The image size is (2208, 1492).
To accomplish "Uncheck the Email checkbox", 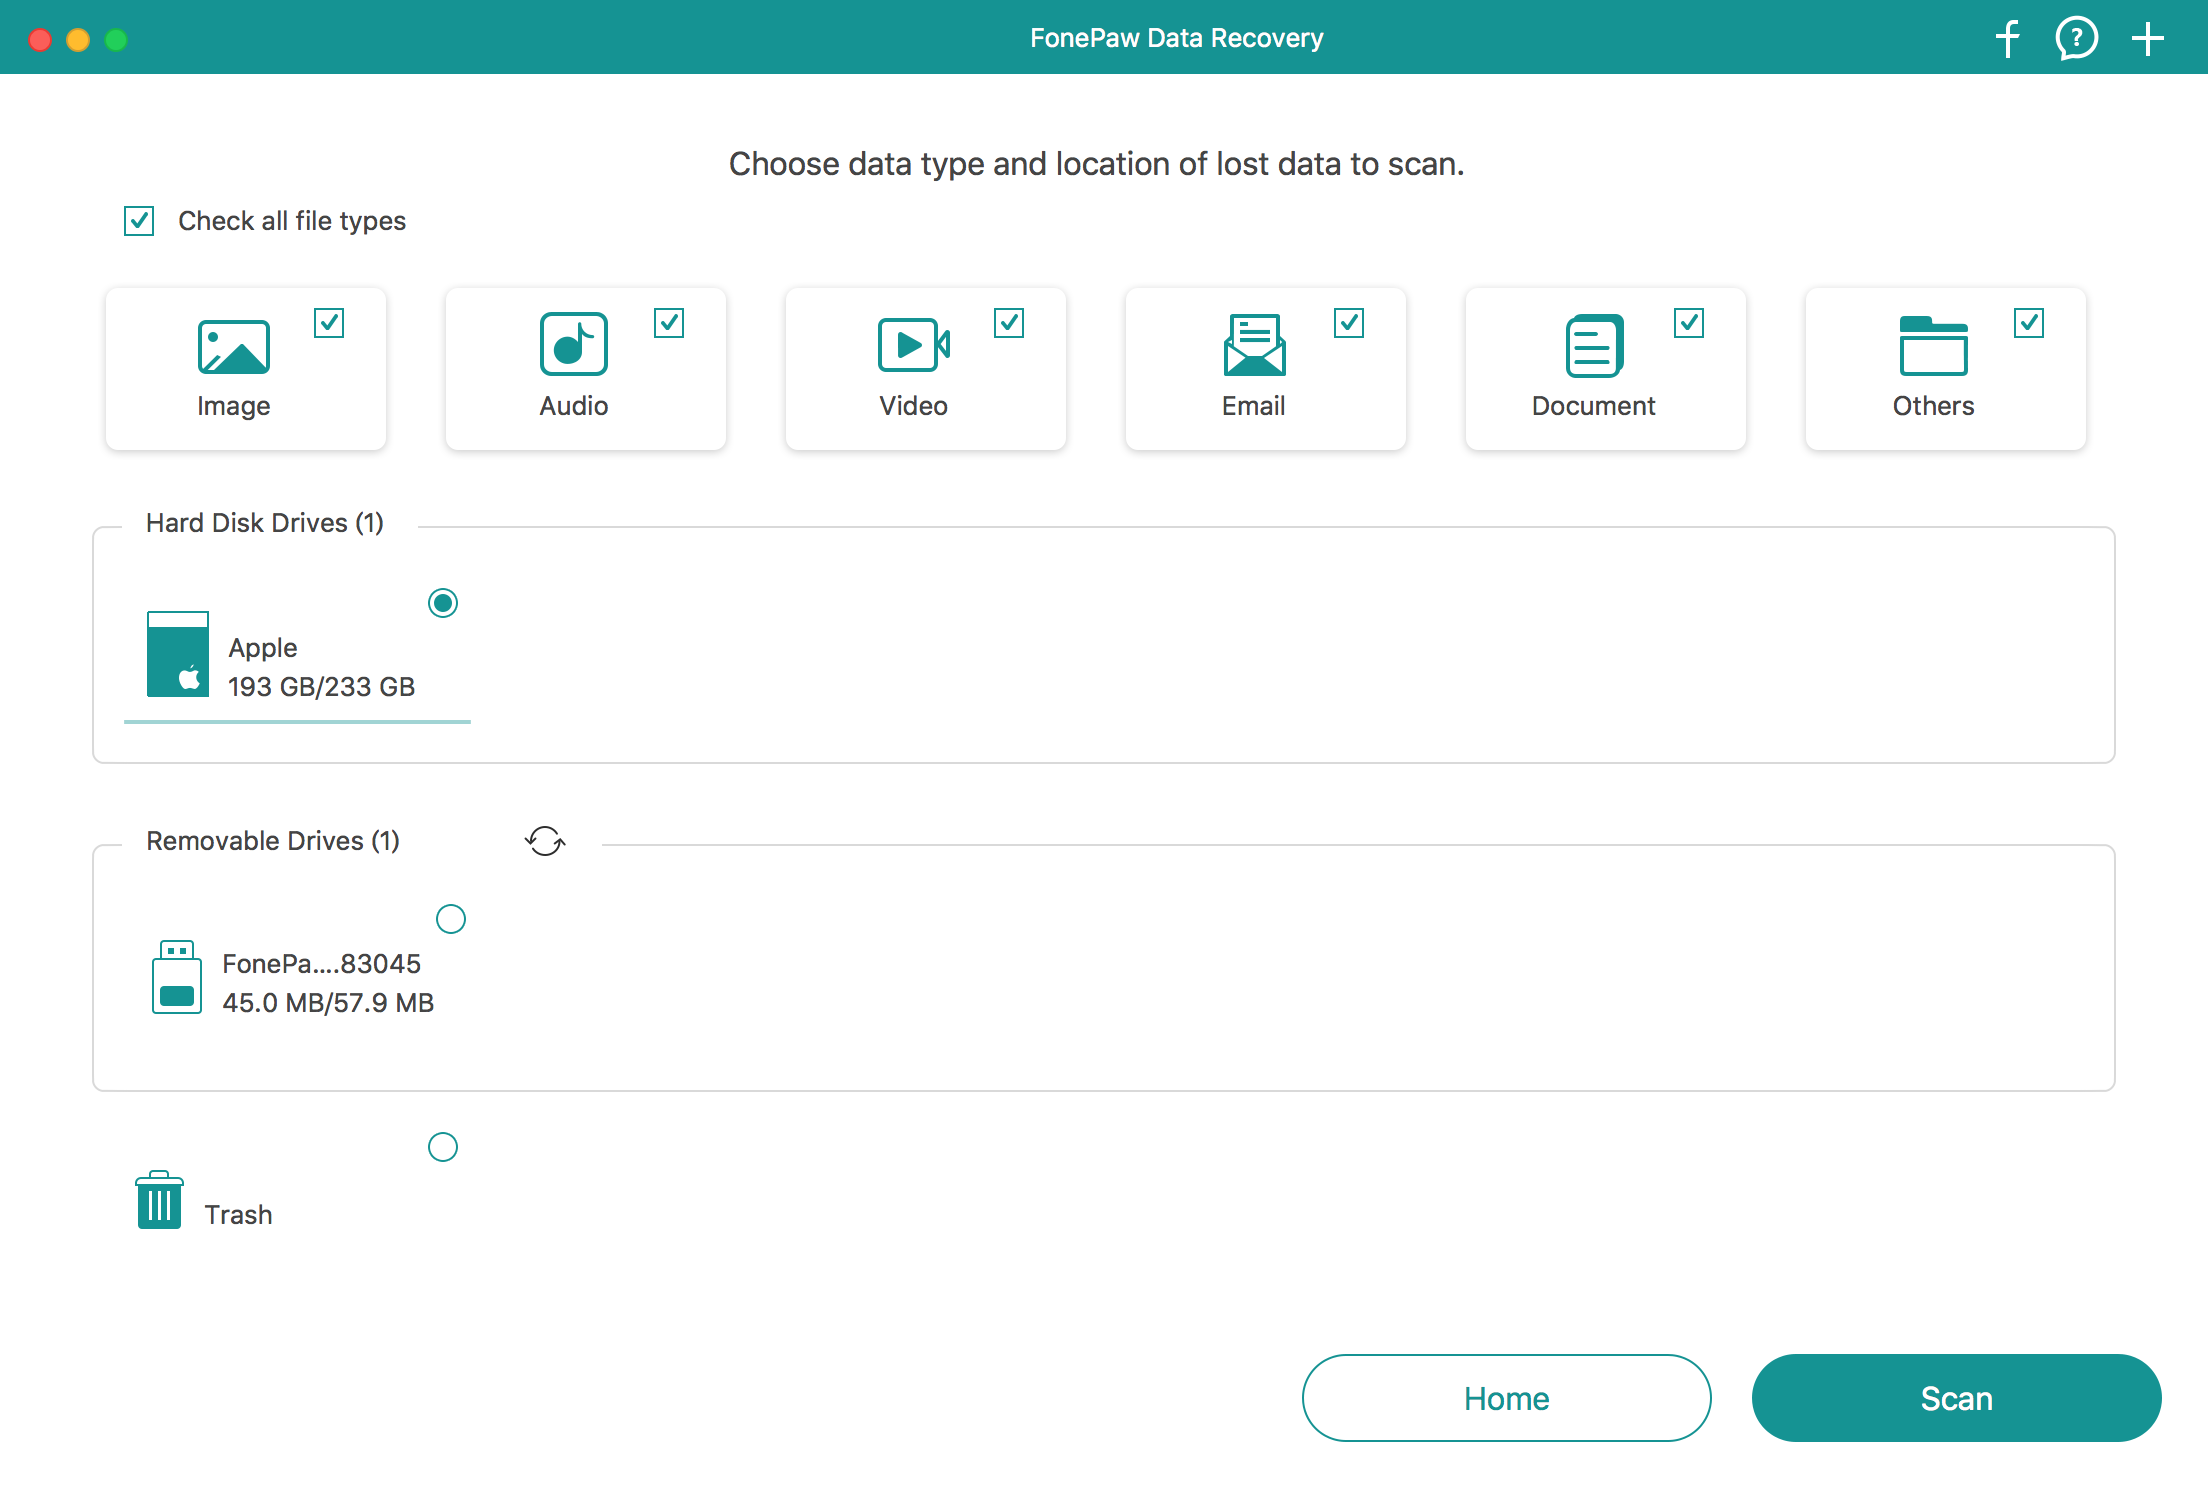I will tap(1349, 323).
